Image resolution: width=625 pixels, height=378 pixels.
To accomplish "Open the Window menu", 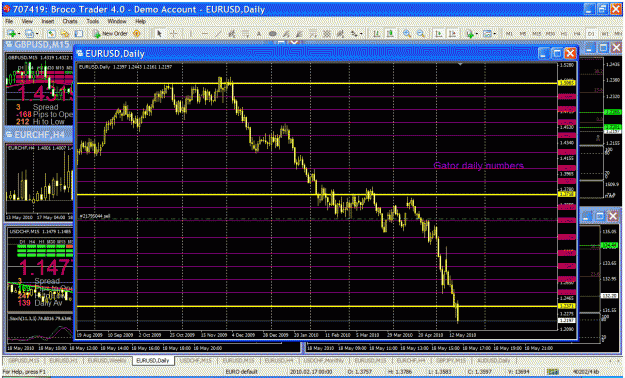I will click(x=117, y=22).
